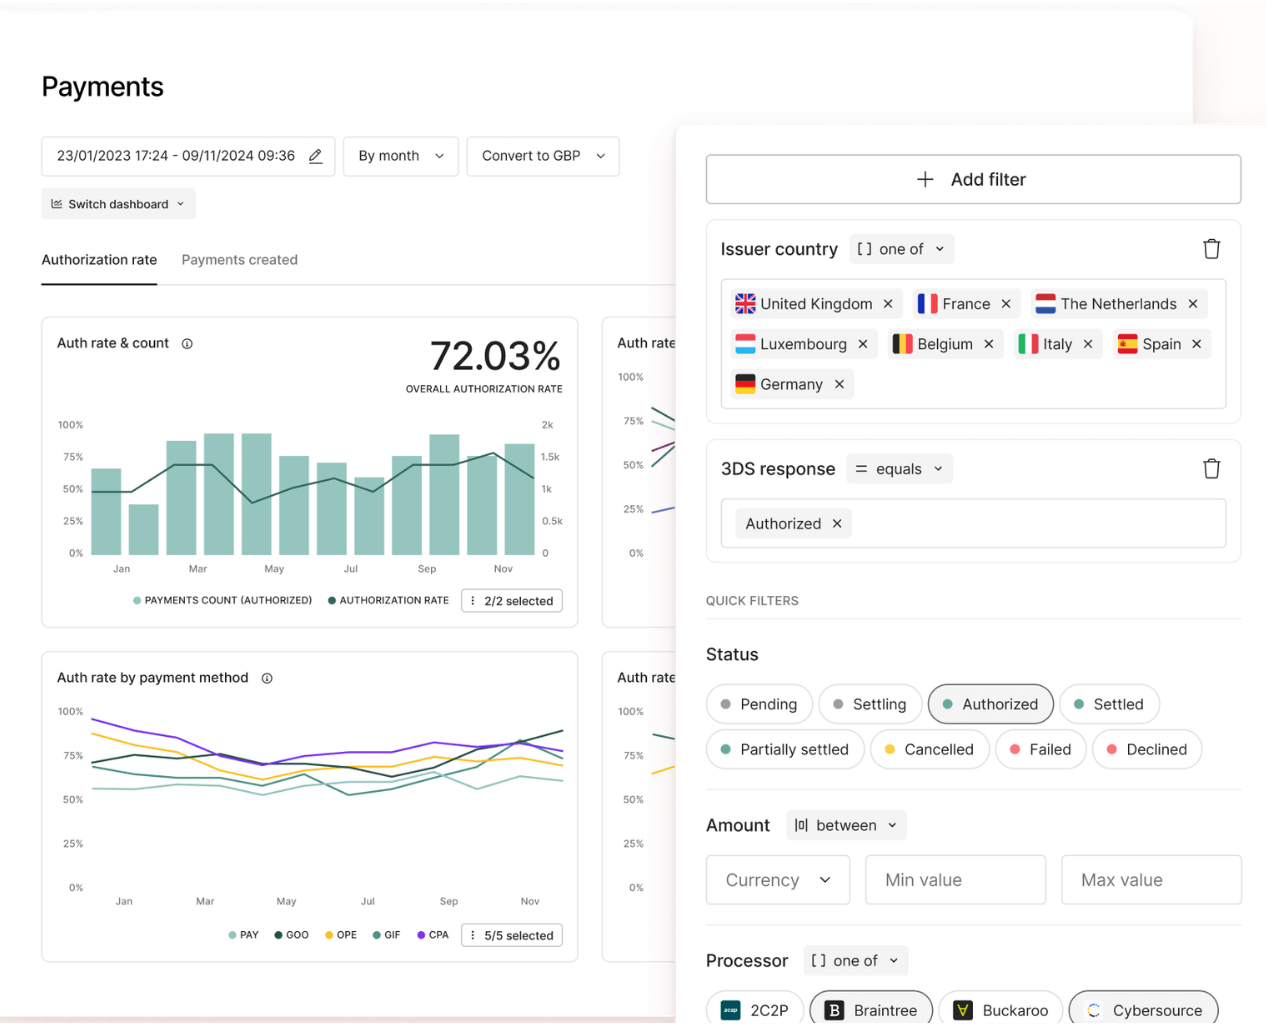The width and height of the screenshot is (1266, 1028).
Task: Click the OPE yellow legend swatch
Action: [329, 936]
